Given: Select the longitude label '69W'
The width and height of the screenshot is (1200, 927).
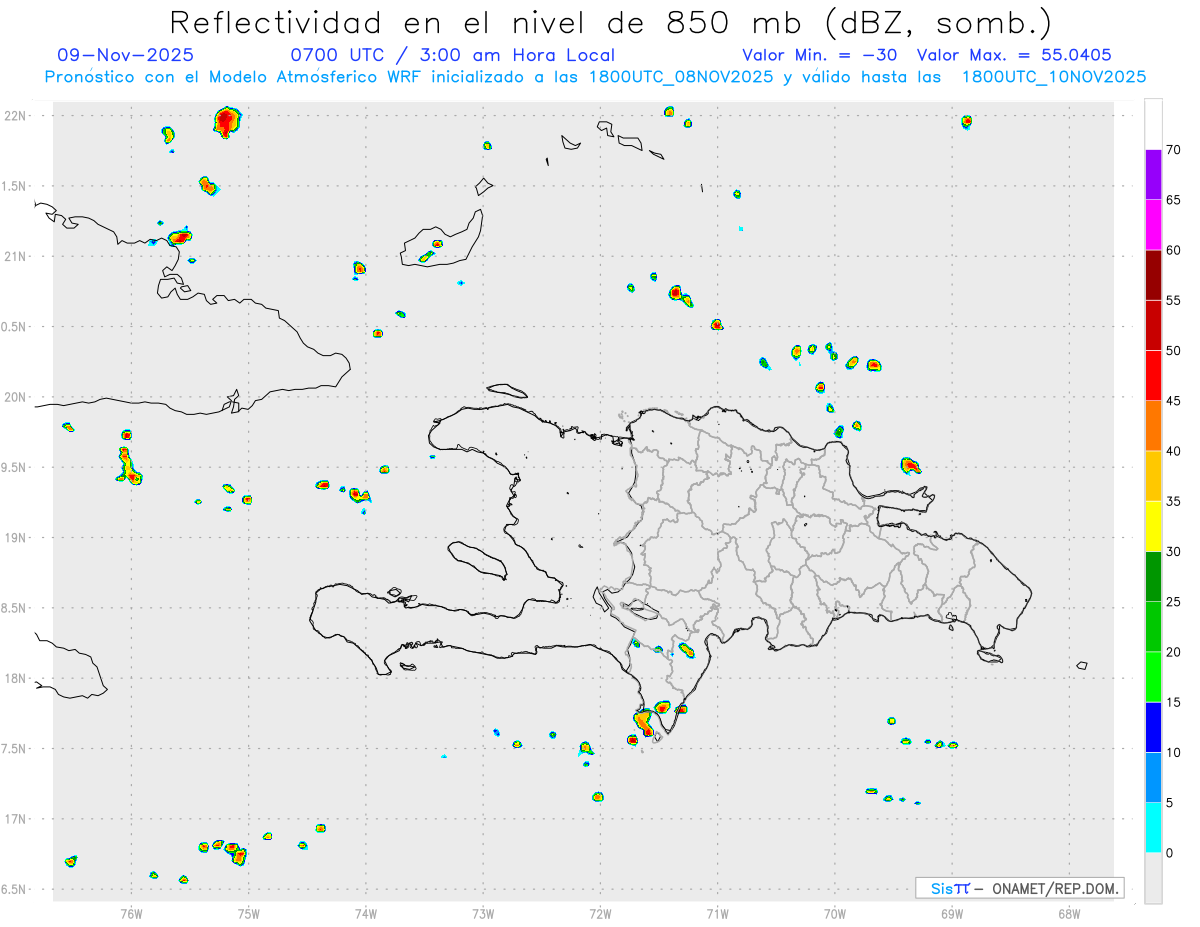Looking at the screenshot, I should [952, 913].
